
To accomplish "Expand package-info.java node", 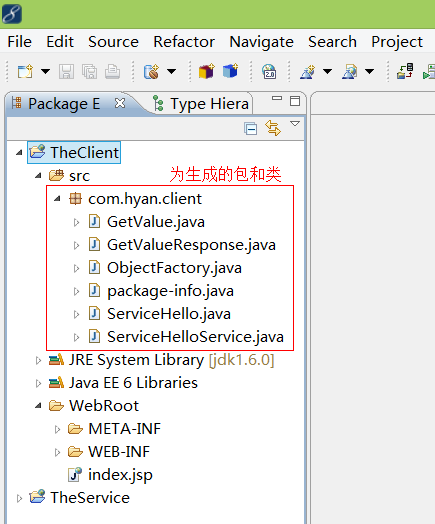I will (77, 291).
